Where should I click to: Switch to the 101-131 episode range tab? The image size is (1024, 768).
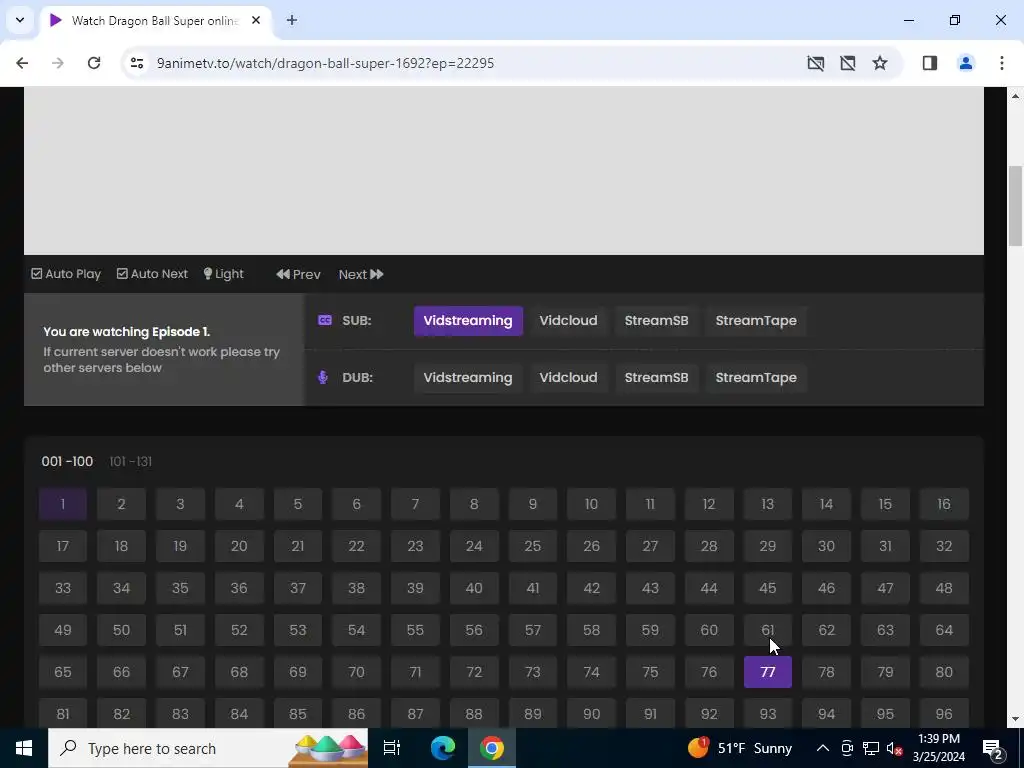(x=131, y=462)
